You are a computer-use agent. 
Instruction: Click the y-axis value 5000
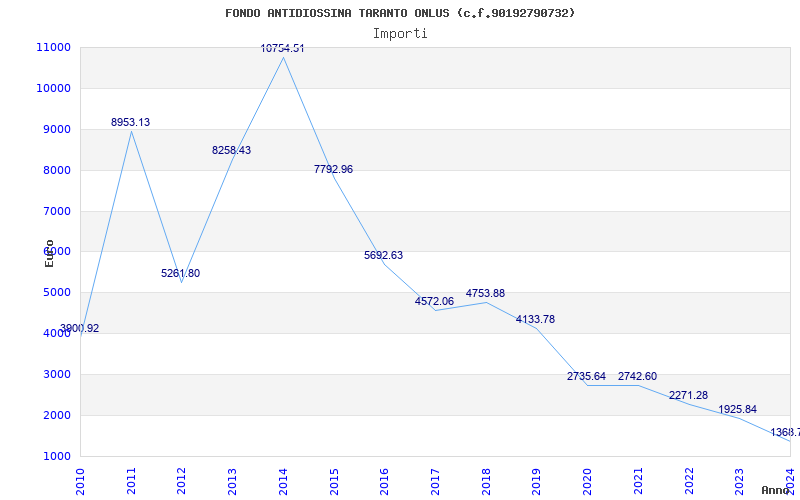(57, 293)
